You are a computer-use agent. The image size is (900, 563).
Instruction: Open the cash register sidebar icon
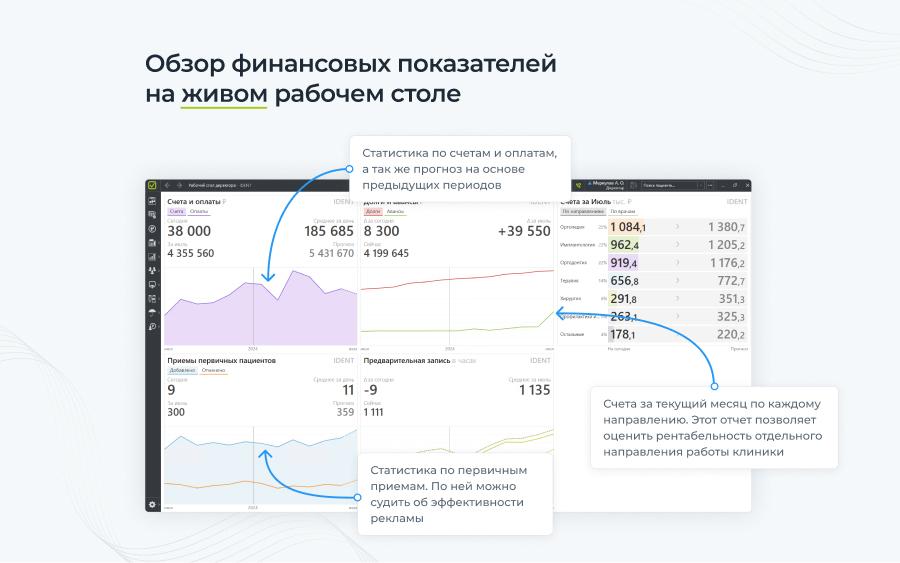click(x=152, y=243)
